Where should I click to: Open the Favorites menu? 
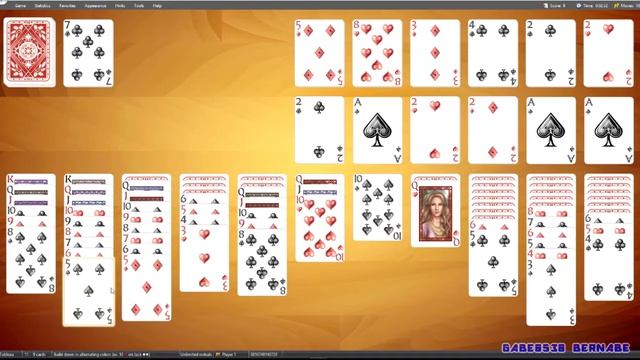pyautogui.click(x=67, y=6)
